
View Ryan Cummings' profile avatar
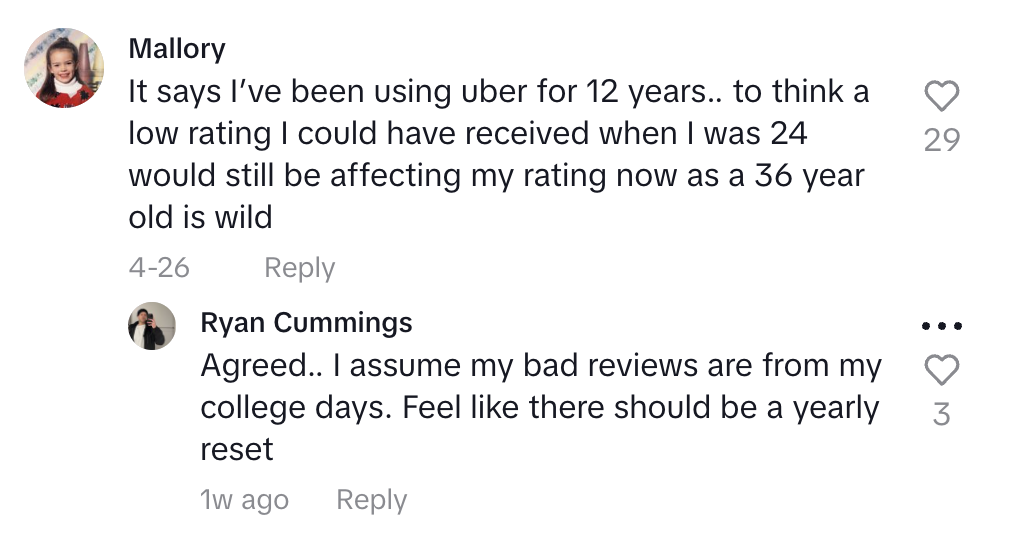152,326
